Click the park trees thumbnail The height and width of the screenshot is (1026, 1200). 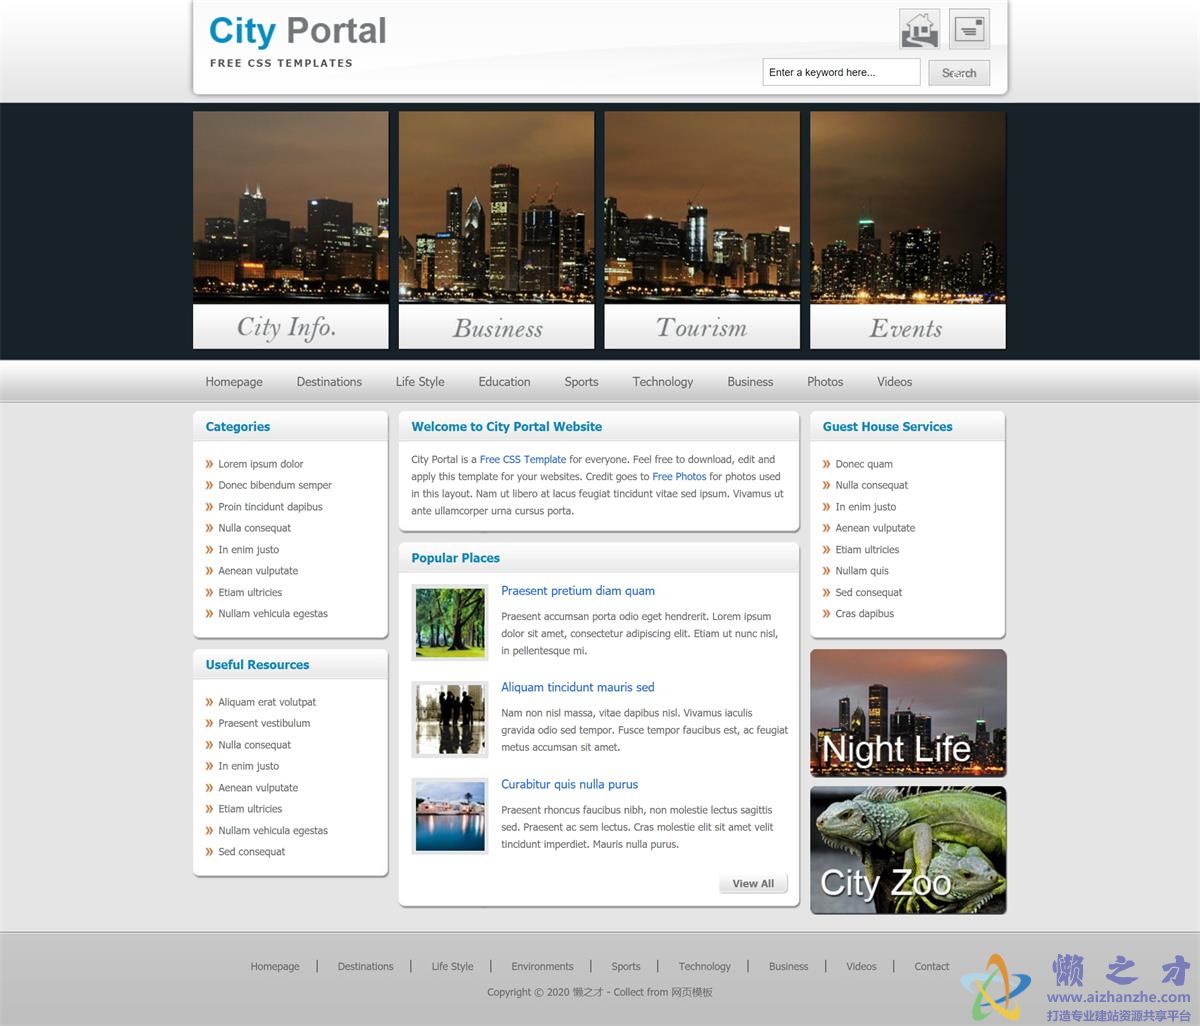(x=450, y=623)
